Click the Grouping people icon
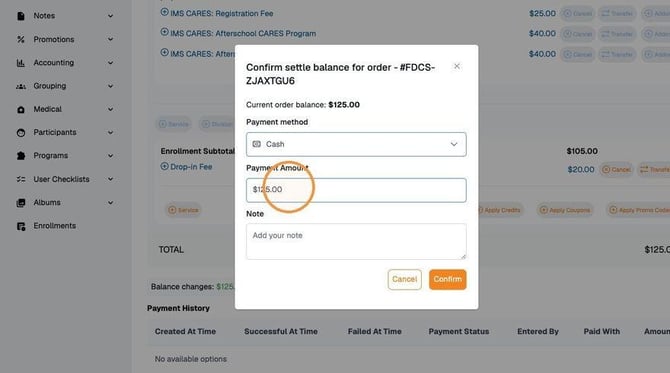The height and width of the screenshot is (373, 670). tap(21, 86)
